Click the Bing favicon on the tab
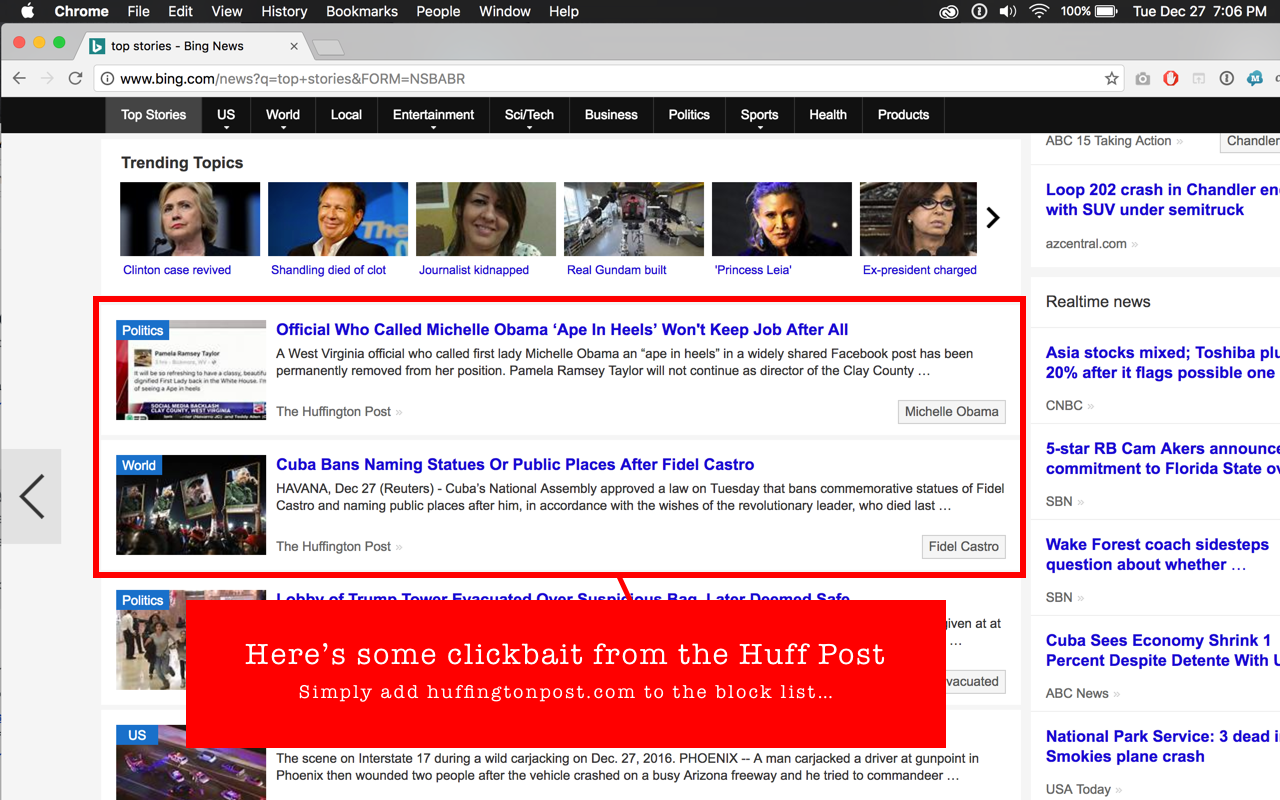Image resolution: width=1280 pixels, height=800 pixels. [97, 46]
